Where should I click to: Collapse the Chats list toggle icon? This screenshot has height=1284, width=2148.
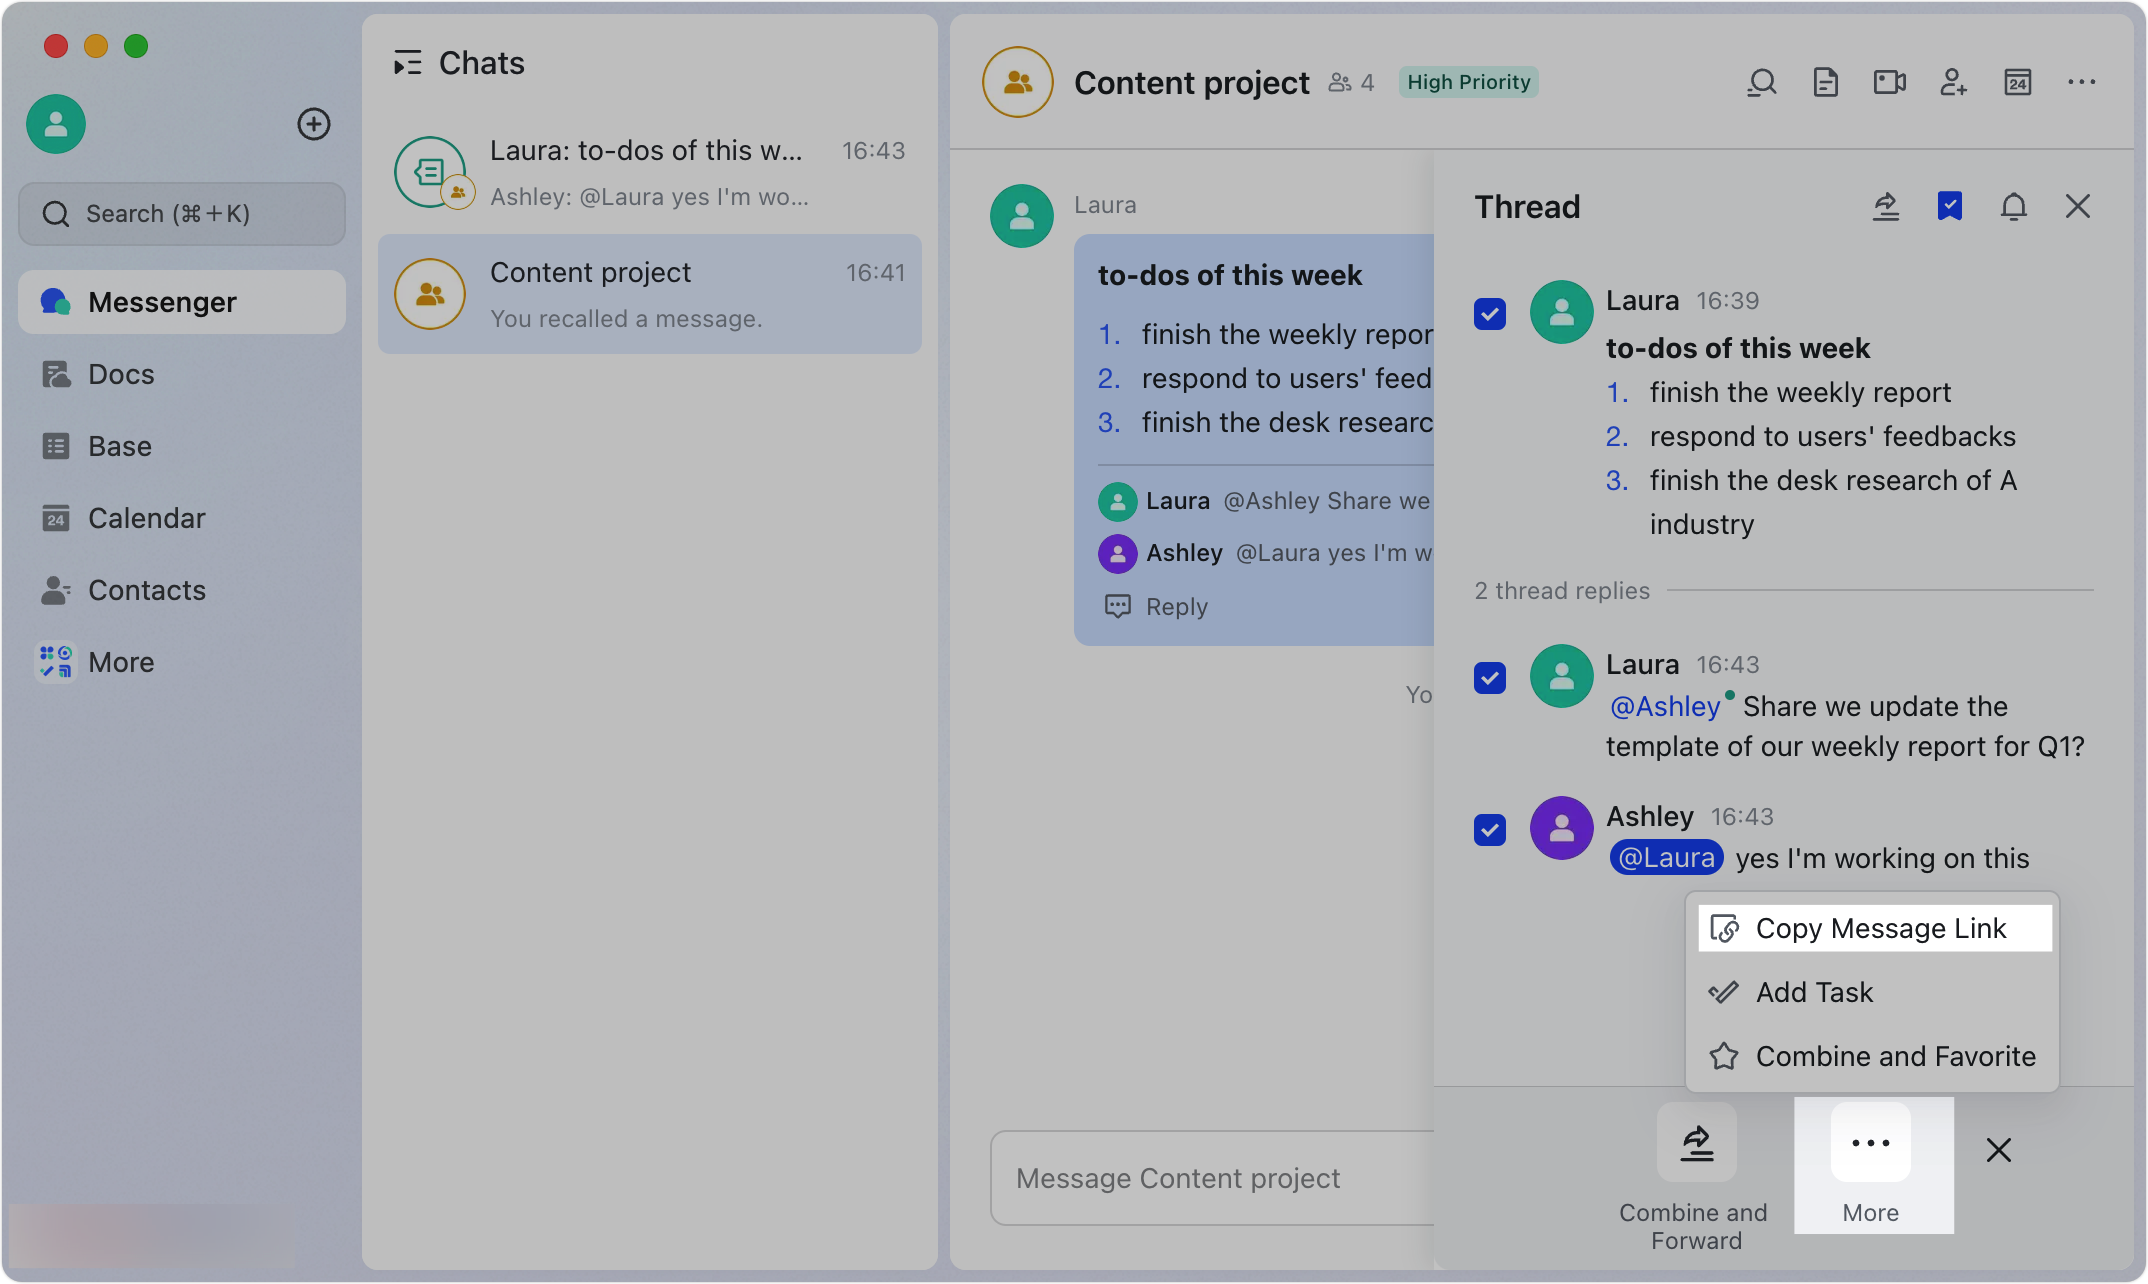click(407, 64)
